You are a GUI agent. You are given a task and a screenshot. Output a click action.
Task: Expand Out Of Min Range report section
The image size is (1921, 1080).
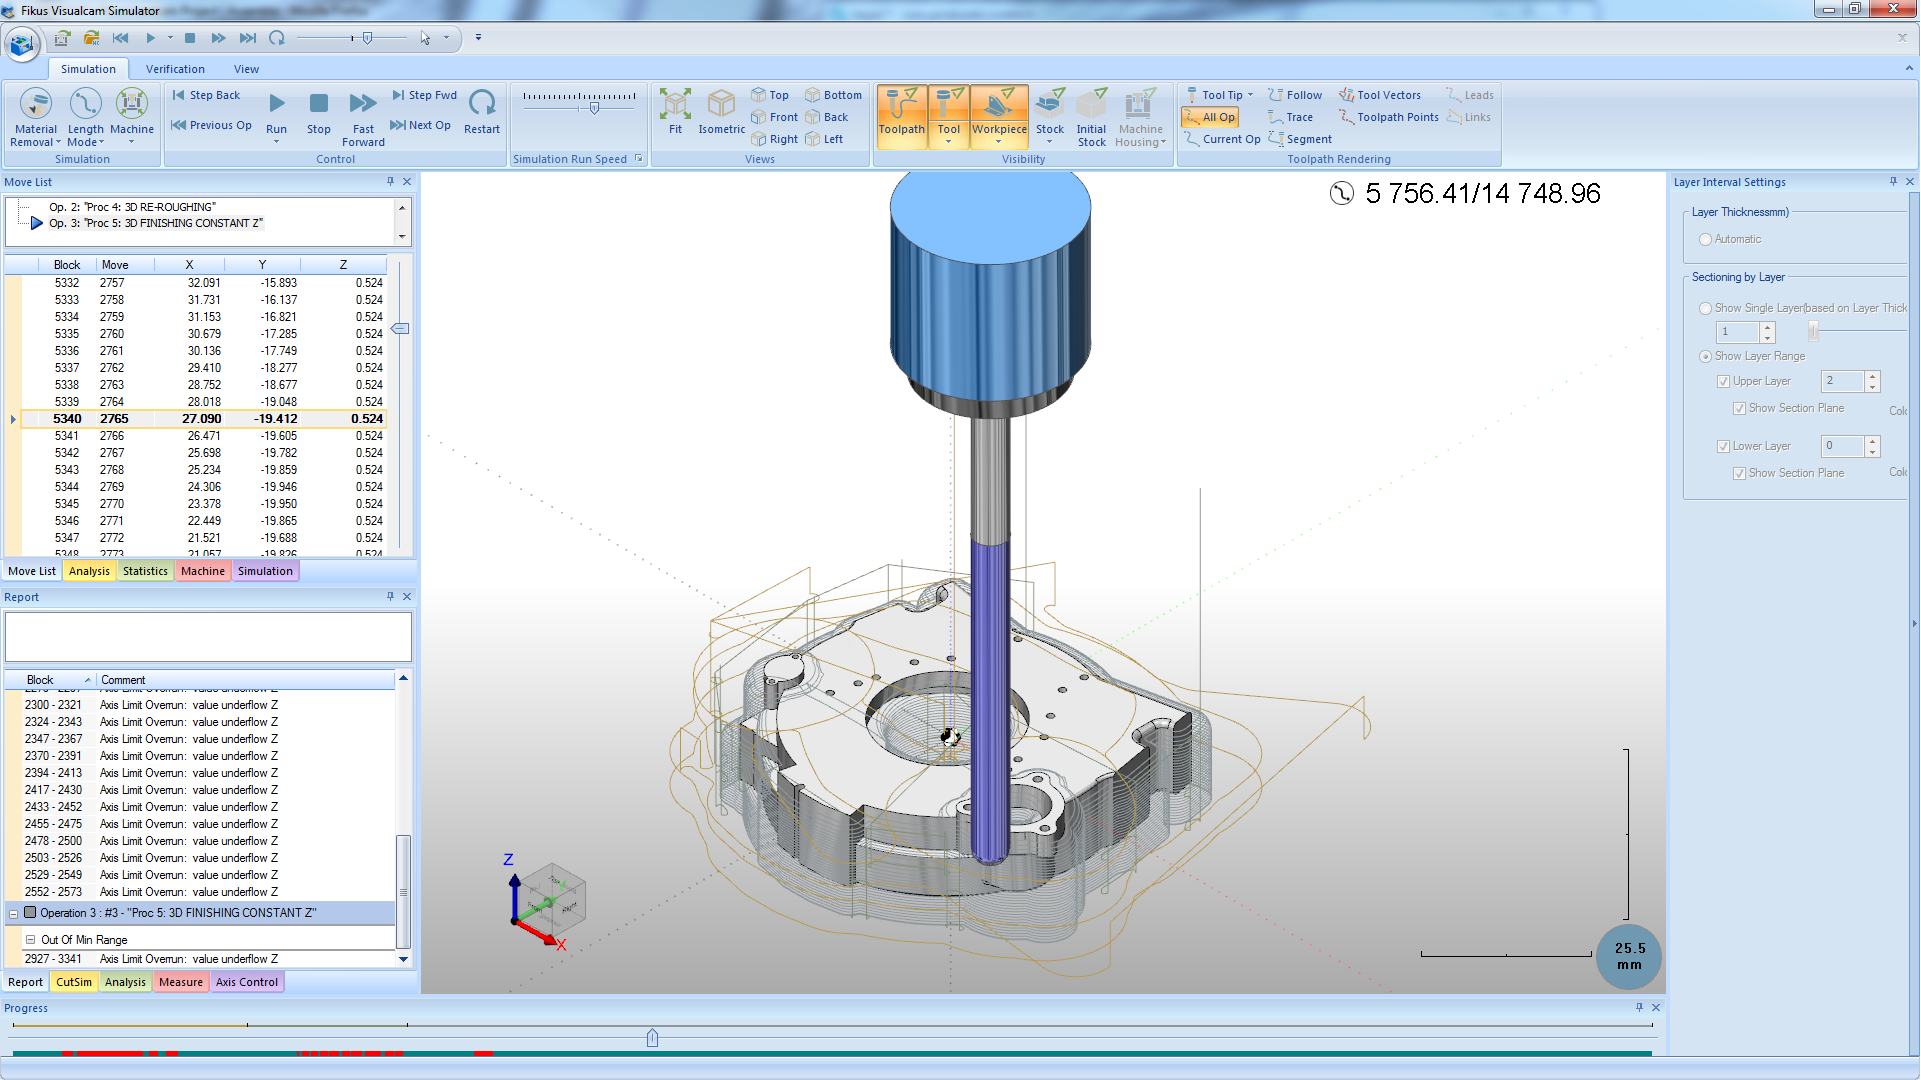coord(29,939)
